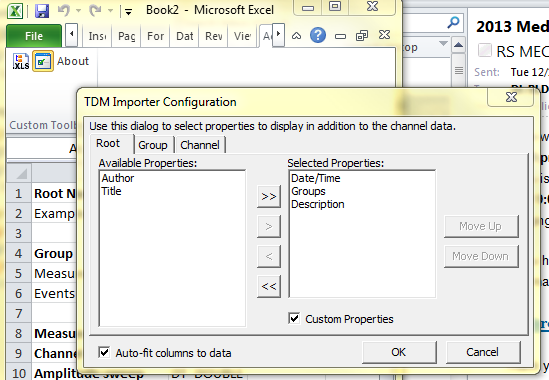The image size is (549, 380).
Task: Click the Excel application icon in title bar
Action: (15, 11)
